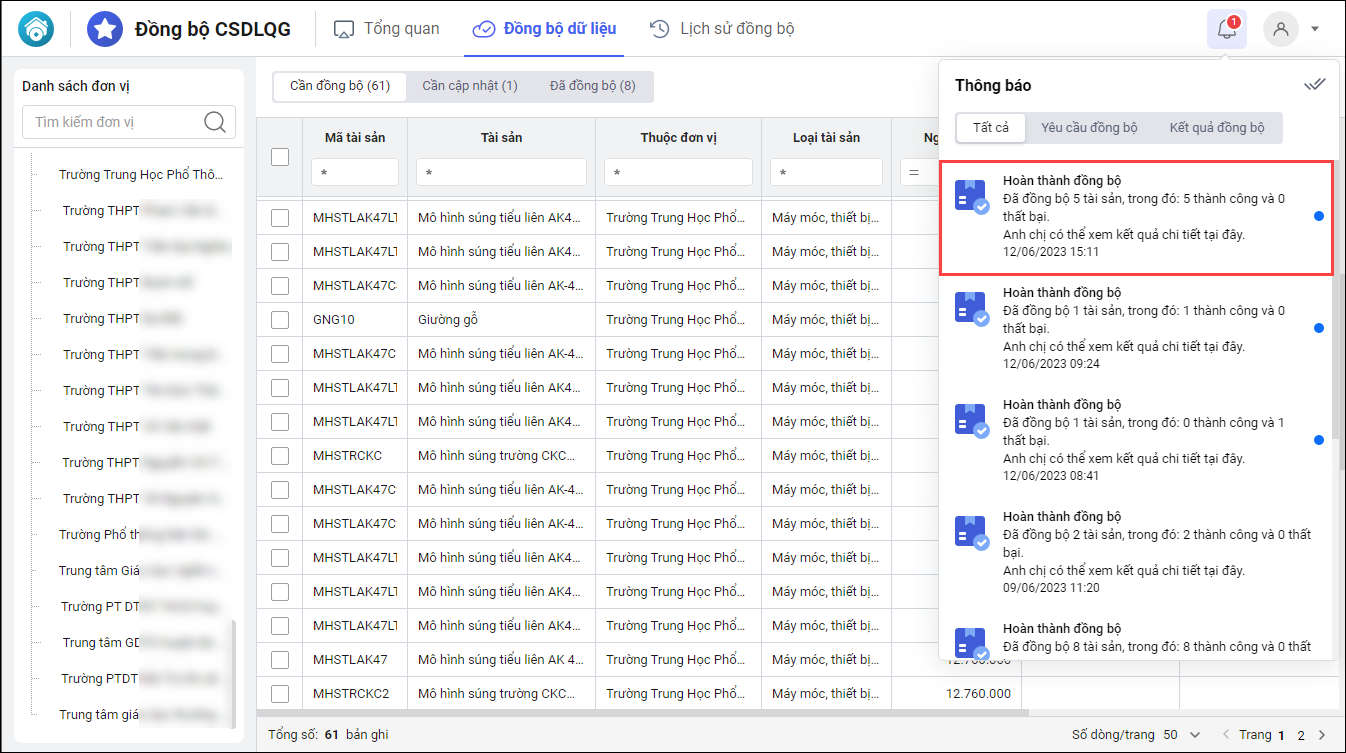Open the notification bell icon

pos(1227,29)
